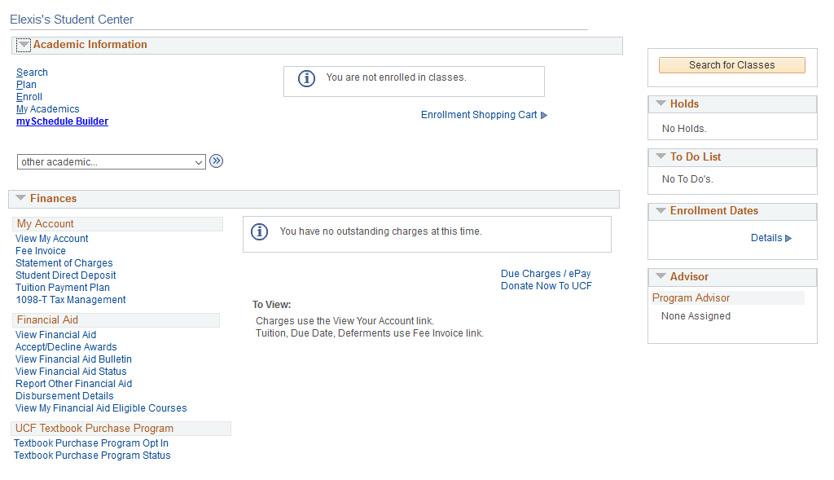This screenshot has height=480, width=834.
Task: Click the Donate Now To UCF link
Action: click(x=546, y=286)
